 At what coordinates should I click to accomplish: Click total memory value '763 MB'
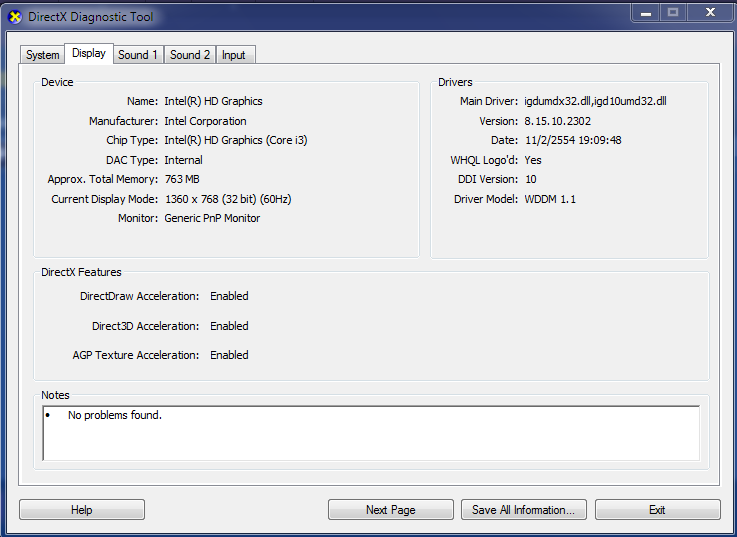pos(182,179)
